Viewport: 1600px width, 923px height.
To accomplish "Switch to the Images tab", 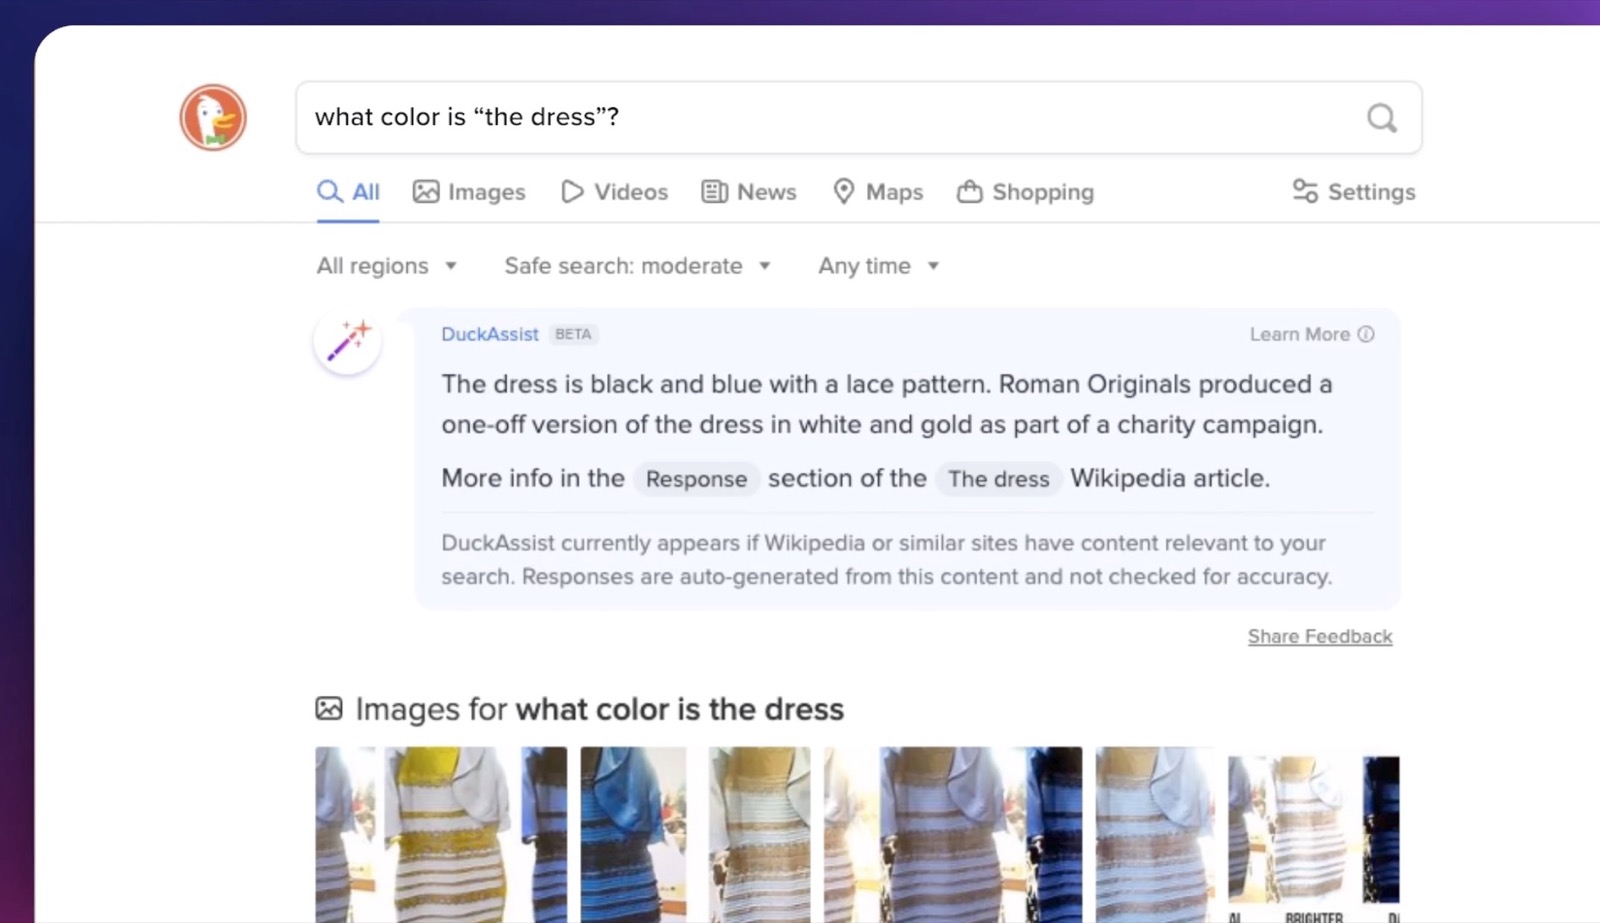I will tap(469, 192).
